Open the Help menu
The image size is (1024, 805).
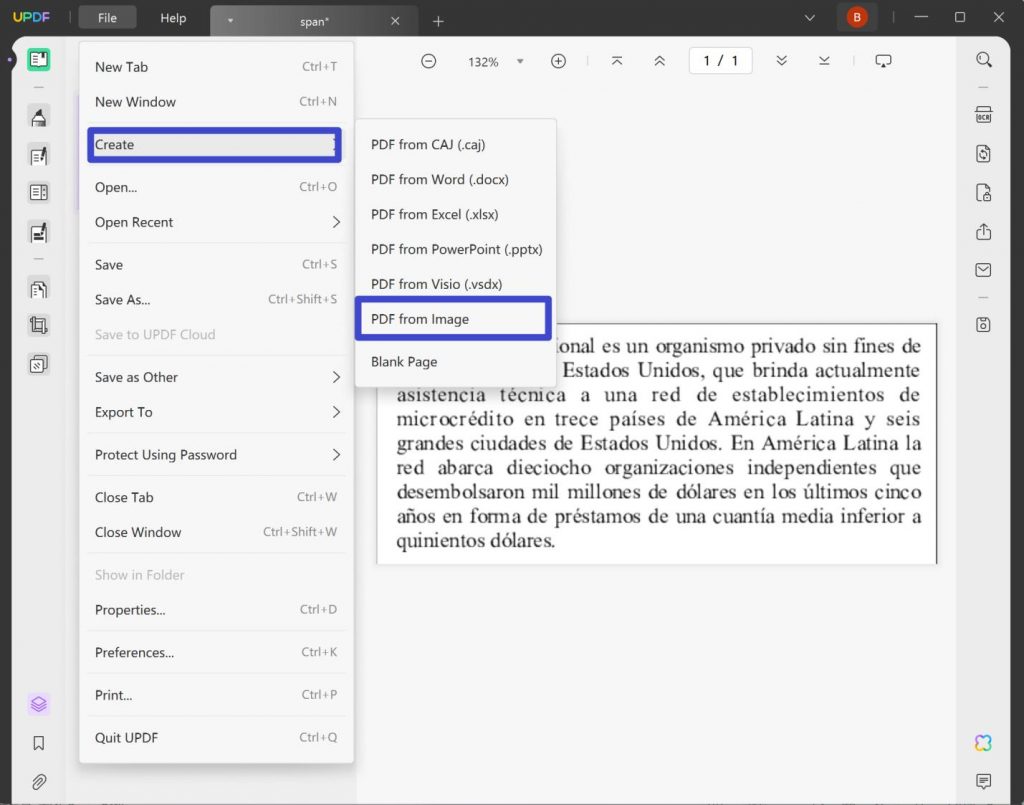click(x=173, y=17)
